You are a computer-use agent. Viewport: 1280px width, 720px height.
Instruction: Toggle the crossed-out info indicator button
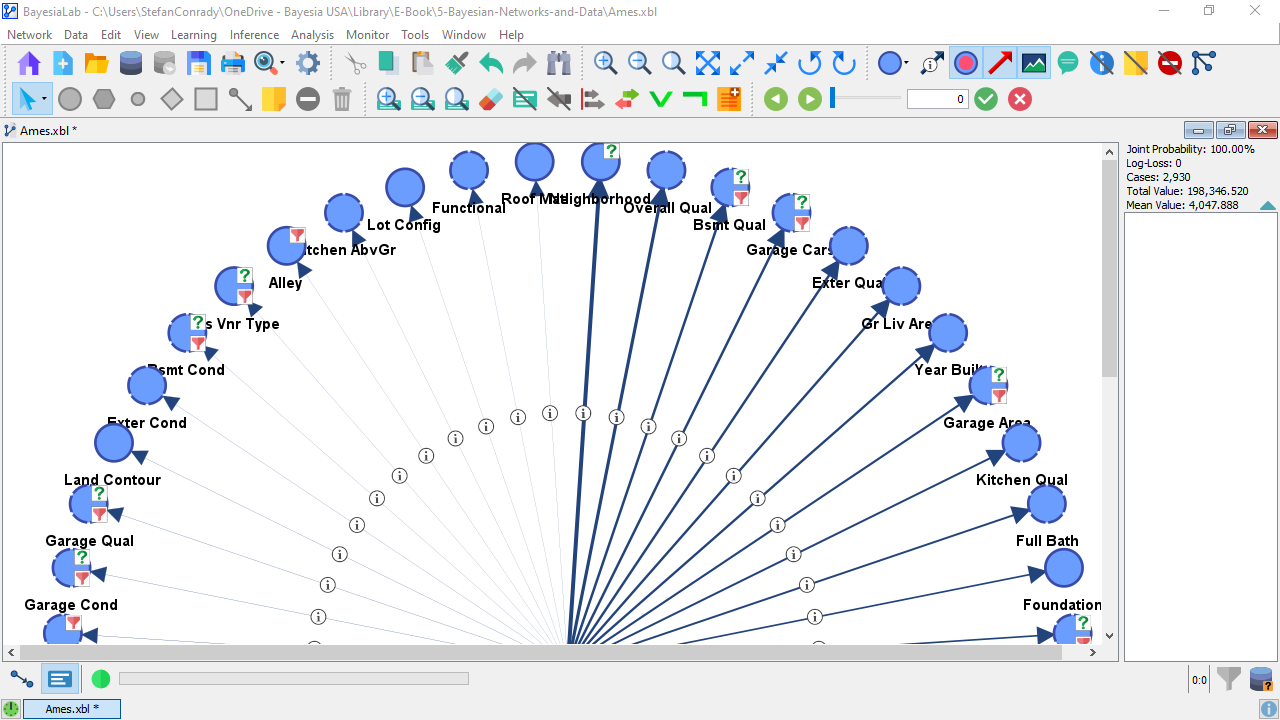coord(1102,64)
